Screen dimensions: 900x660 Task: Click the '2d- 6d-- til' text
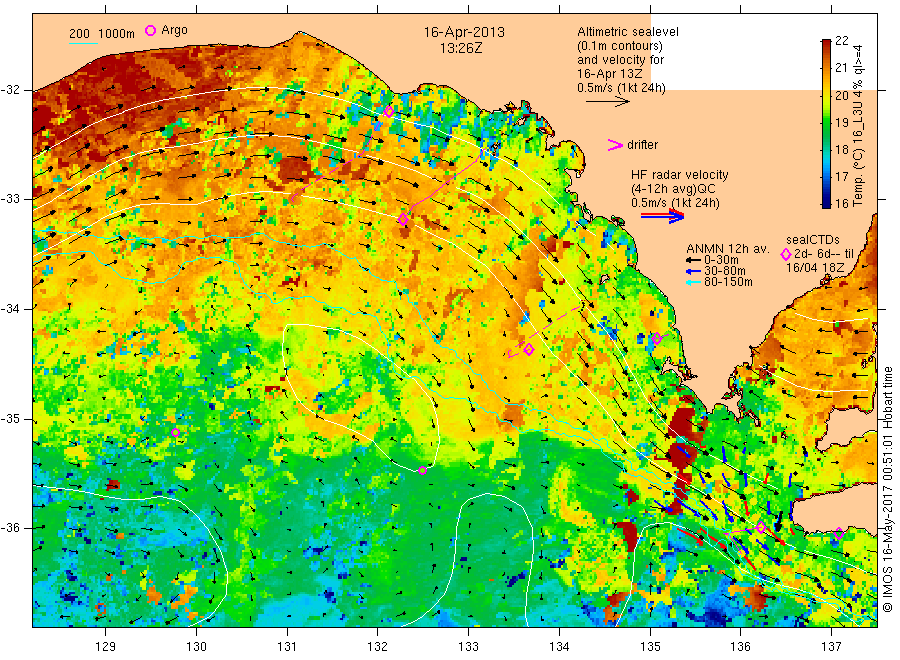point(824,254)
